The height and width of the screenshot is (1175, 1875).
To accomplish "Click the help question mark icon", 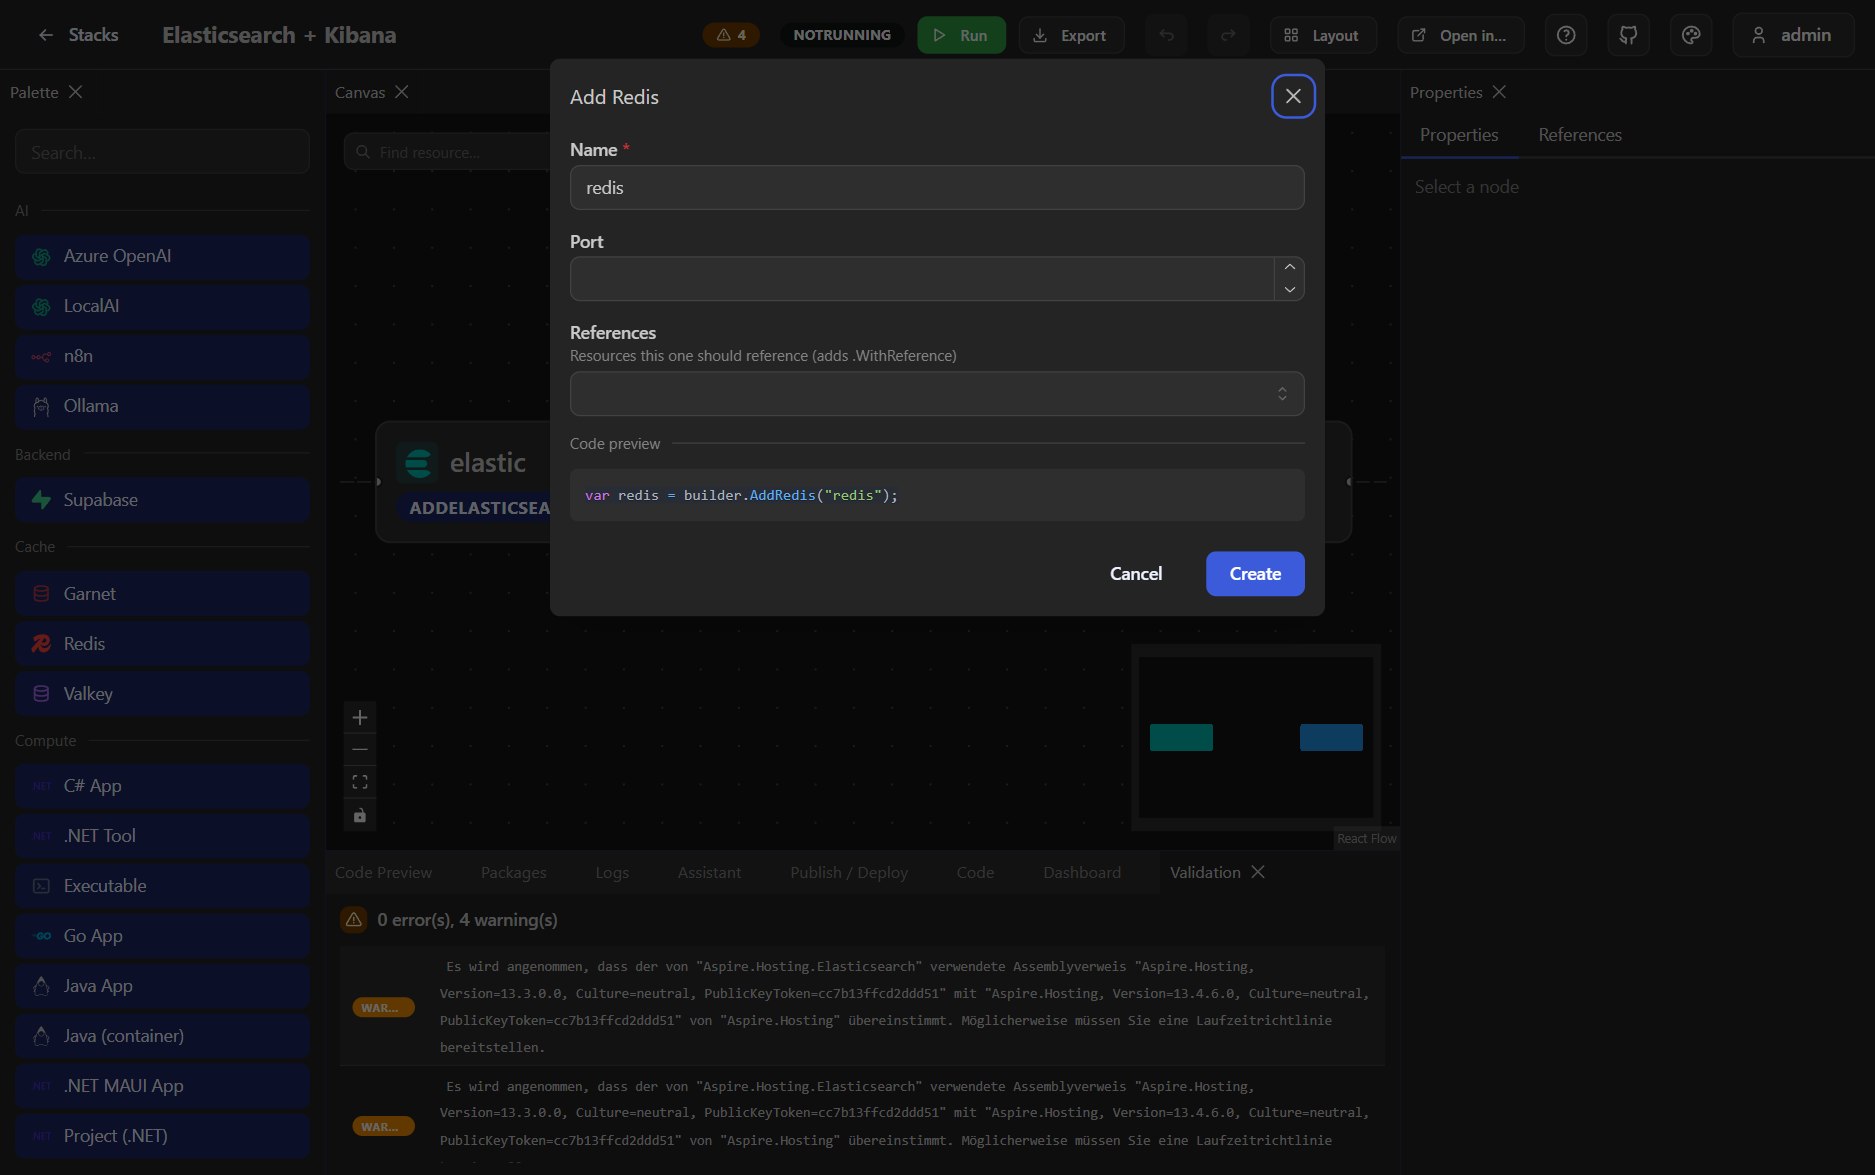I will tap(1566, 35).
